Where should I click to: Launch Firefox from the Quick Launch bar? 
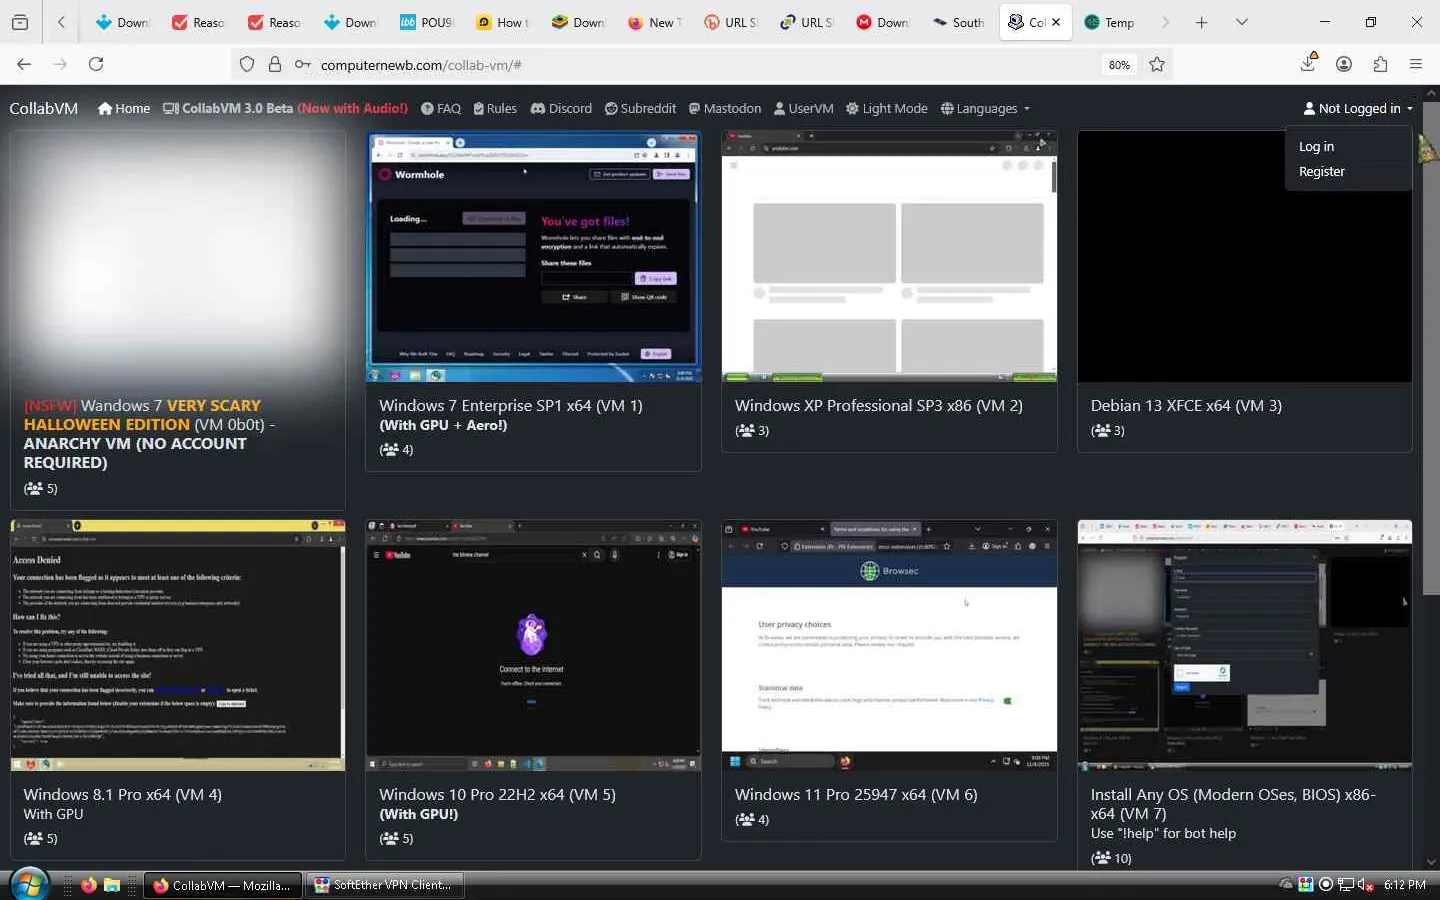pos(89,885)
